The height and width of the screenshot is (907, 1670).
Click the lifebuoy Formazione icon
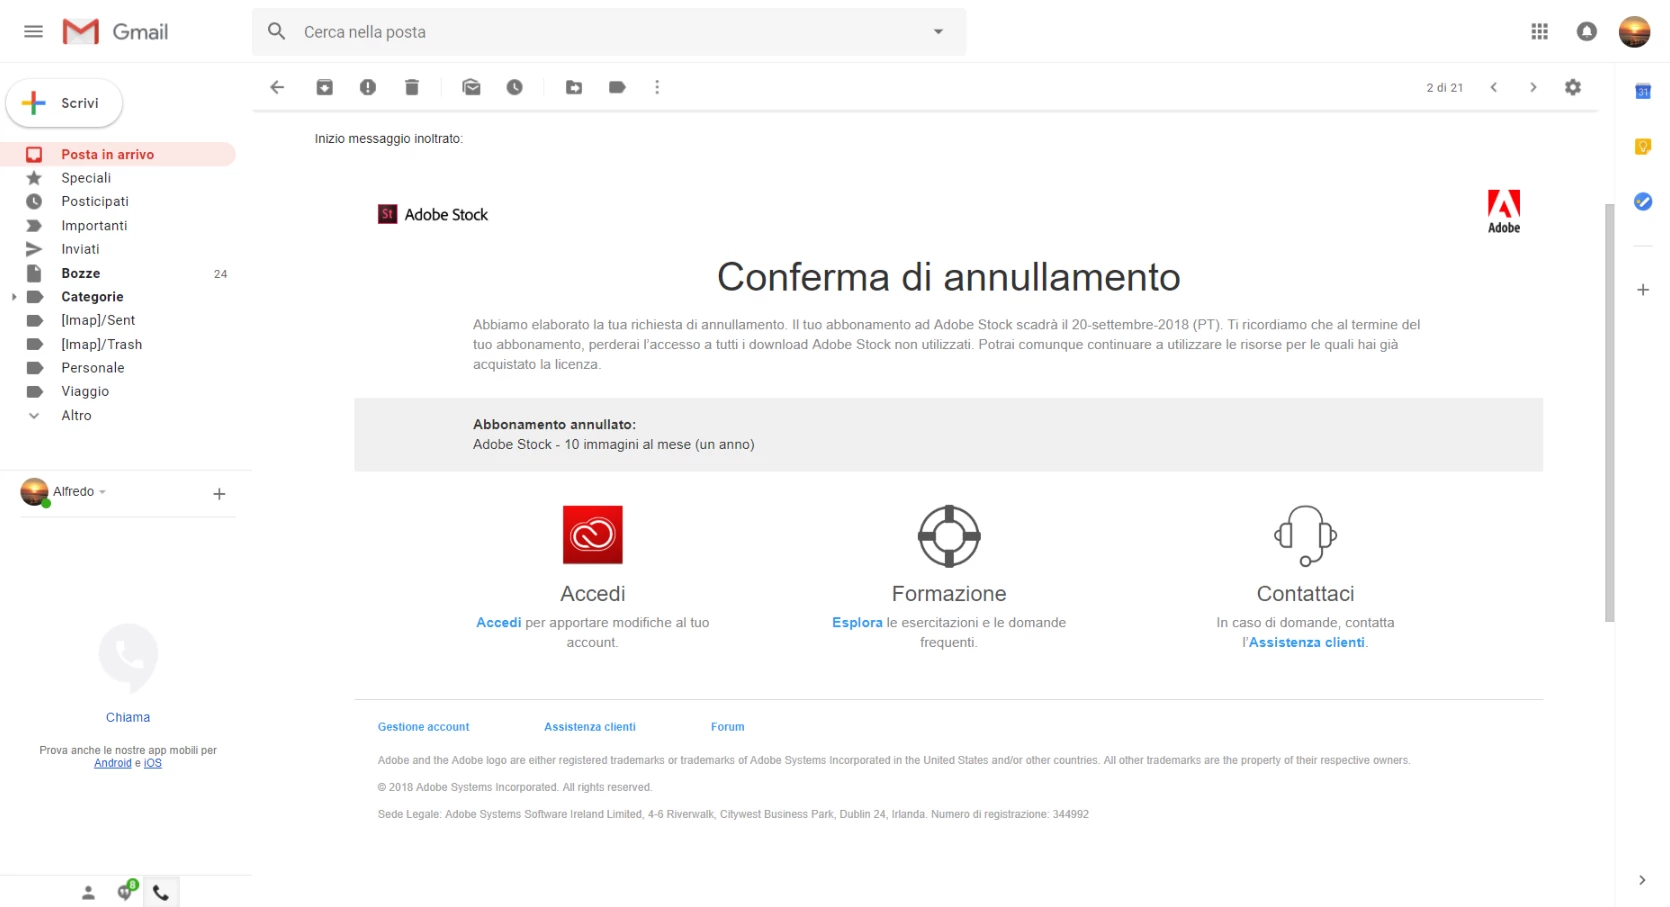click(x=949, y=536)
